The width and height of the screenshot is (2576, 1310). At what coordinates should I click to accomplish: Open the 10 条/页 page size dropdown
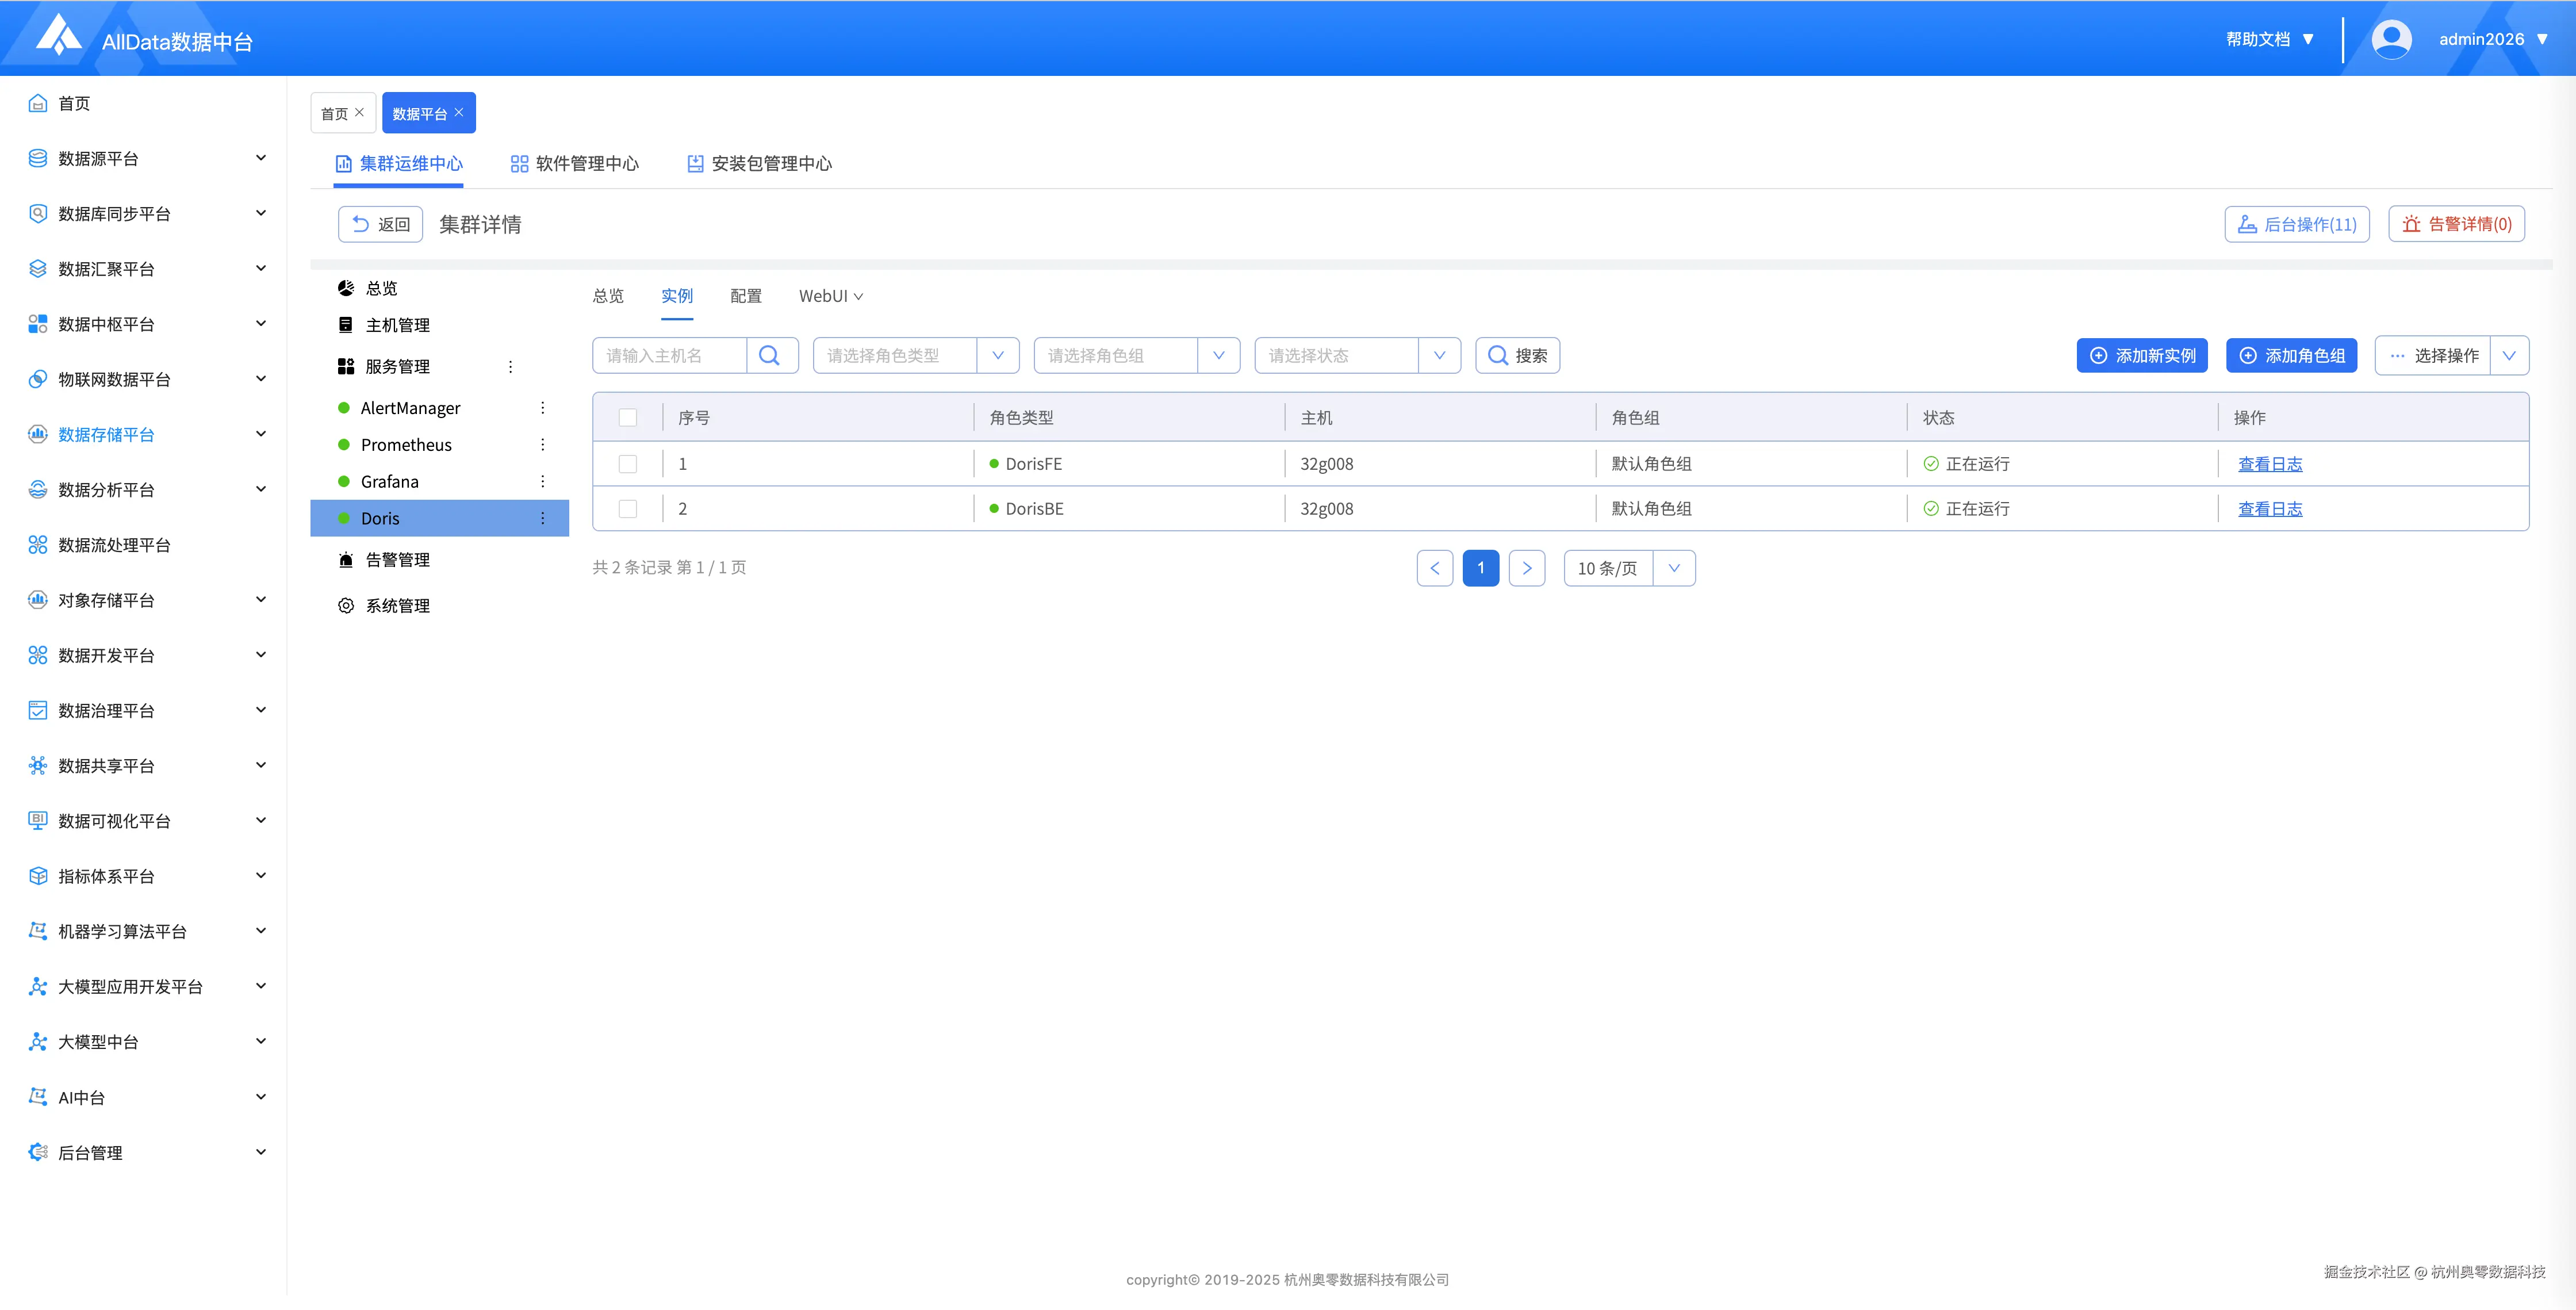click(1628, 568)
